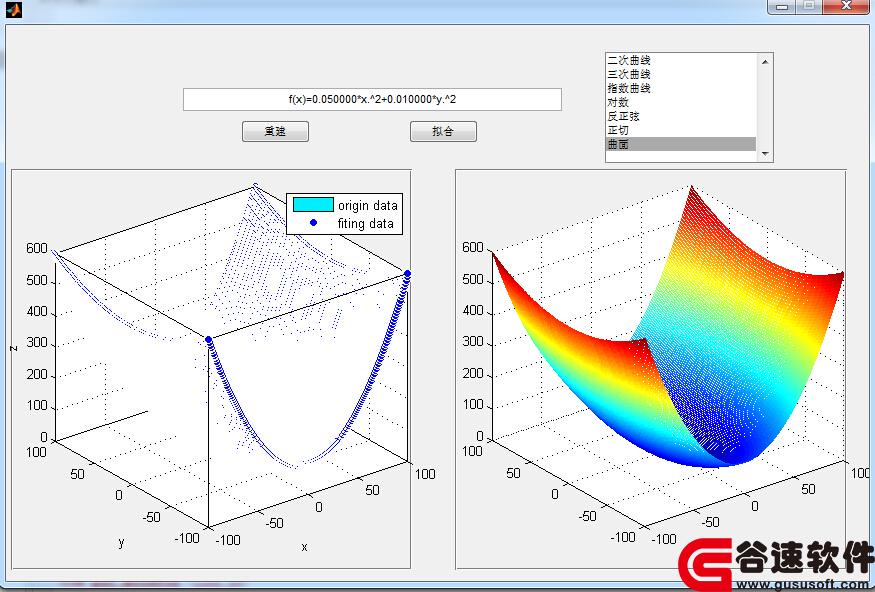Maximize the figure window
The image size is (875, 592).
[x=809, y=6]
